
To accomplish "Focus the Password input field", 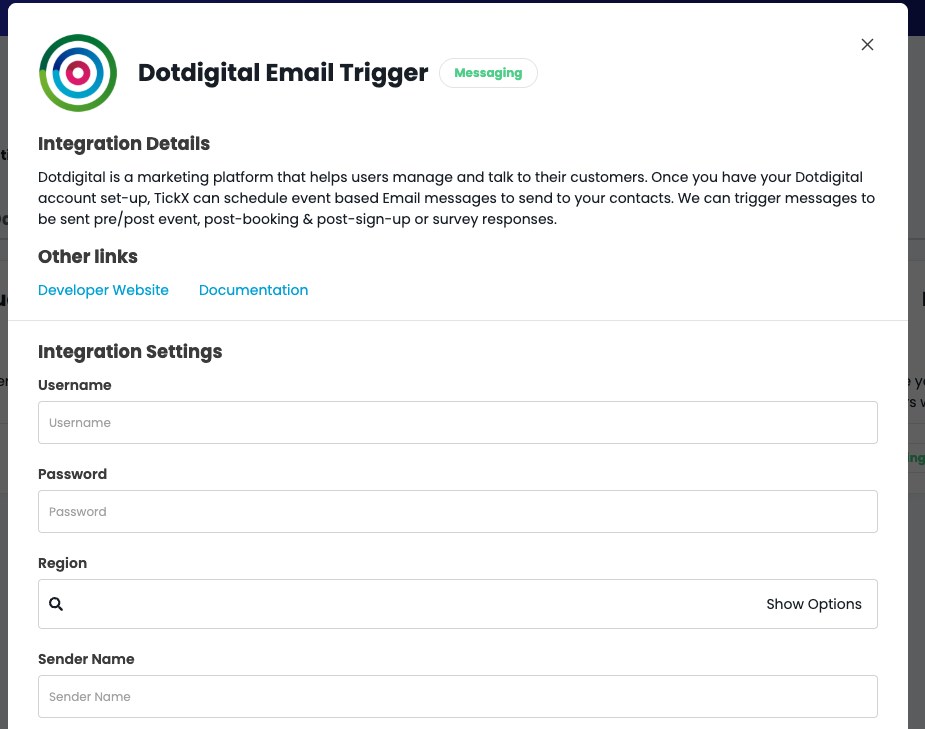I will [x=458, y=511].
